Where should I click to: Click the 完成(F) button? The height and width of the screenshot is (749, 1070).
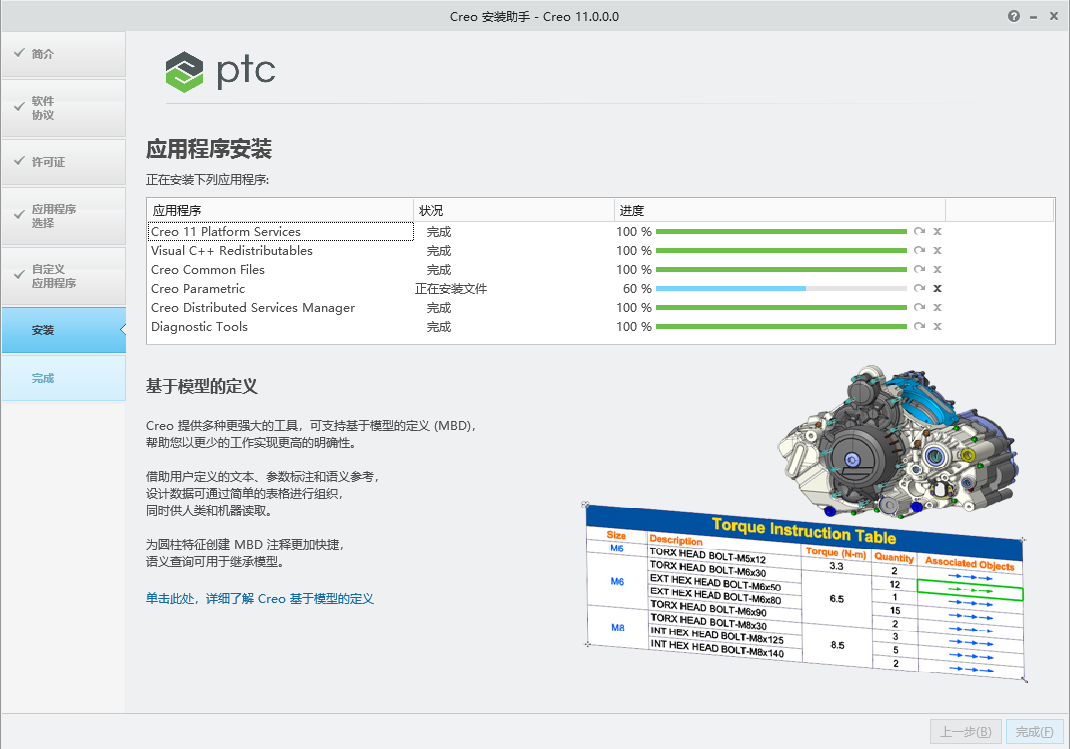click(x=1034, y=732)
